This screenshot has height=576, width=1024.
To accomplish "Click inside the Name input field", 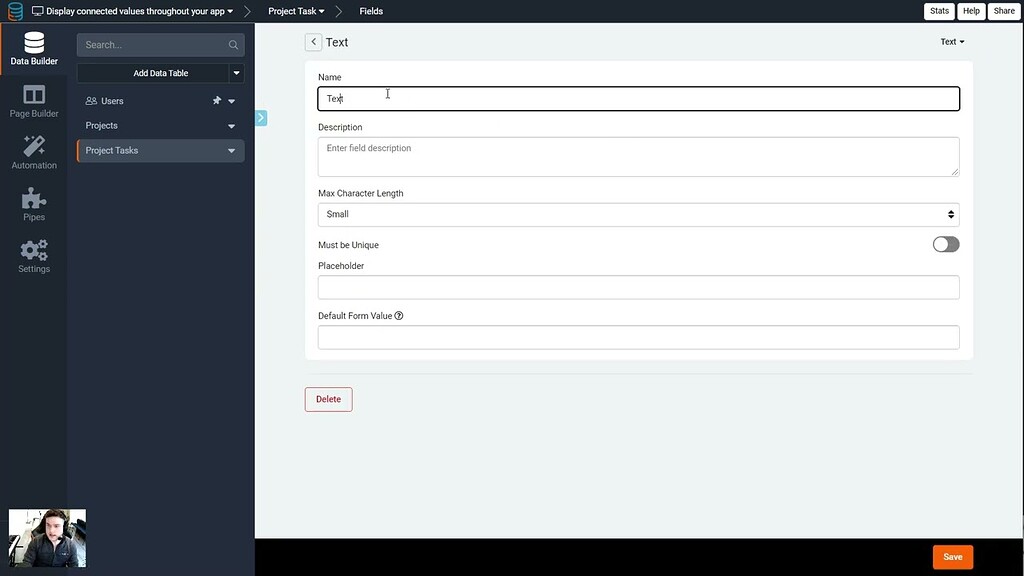I will 637,98.
